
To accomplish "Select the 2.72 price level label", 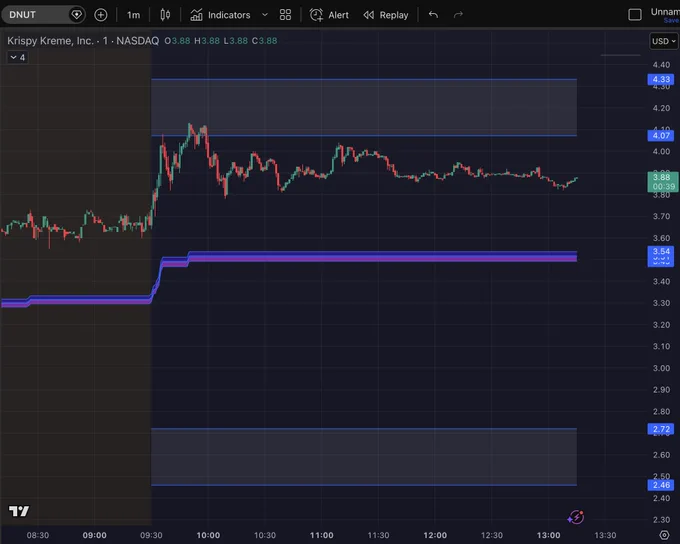I will tap(661, 429).
